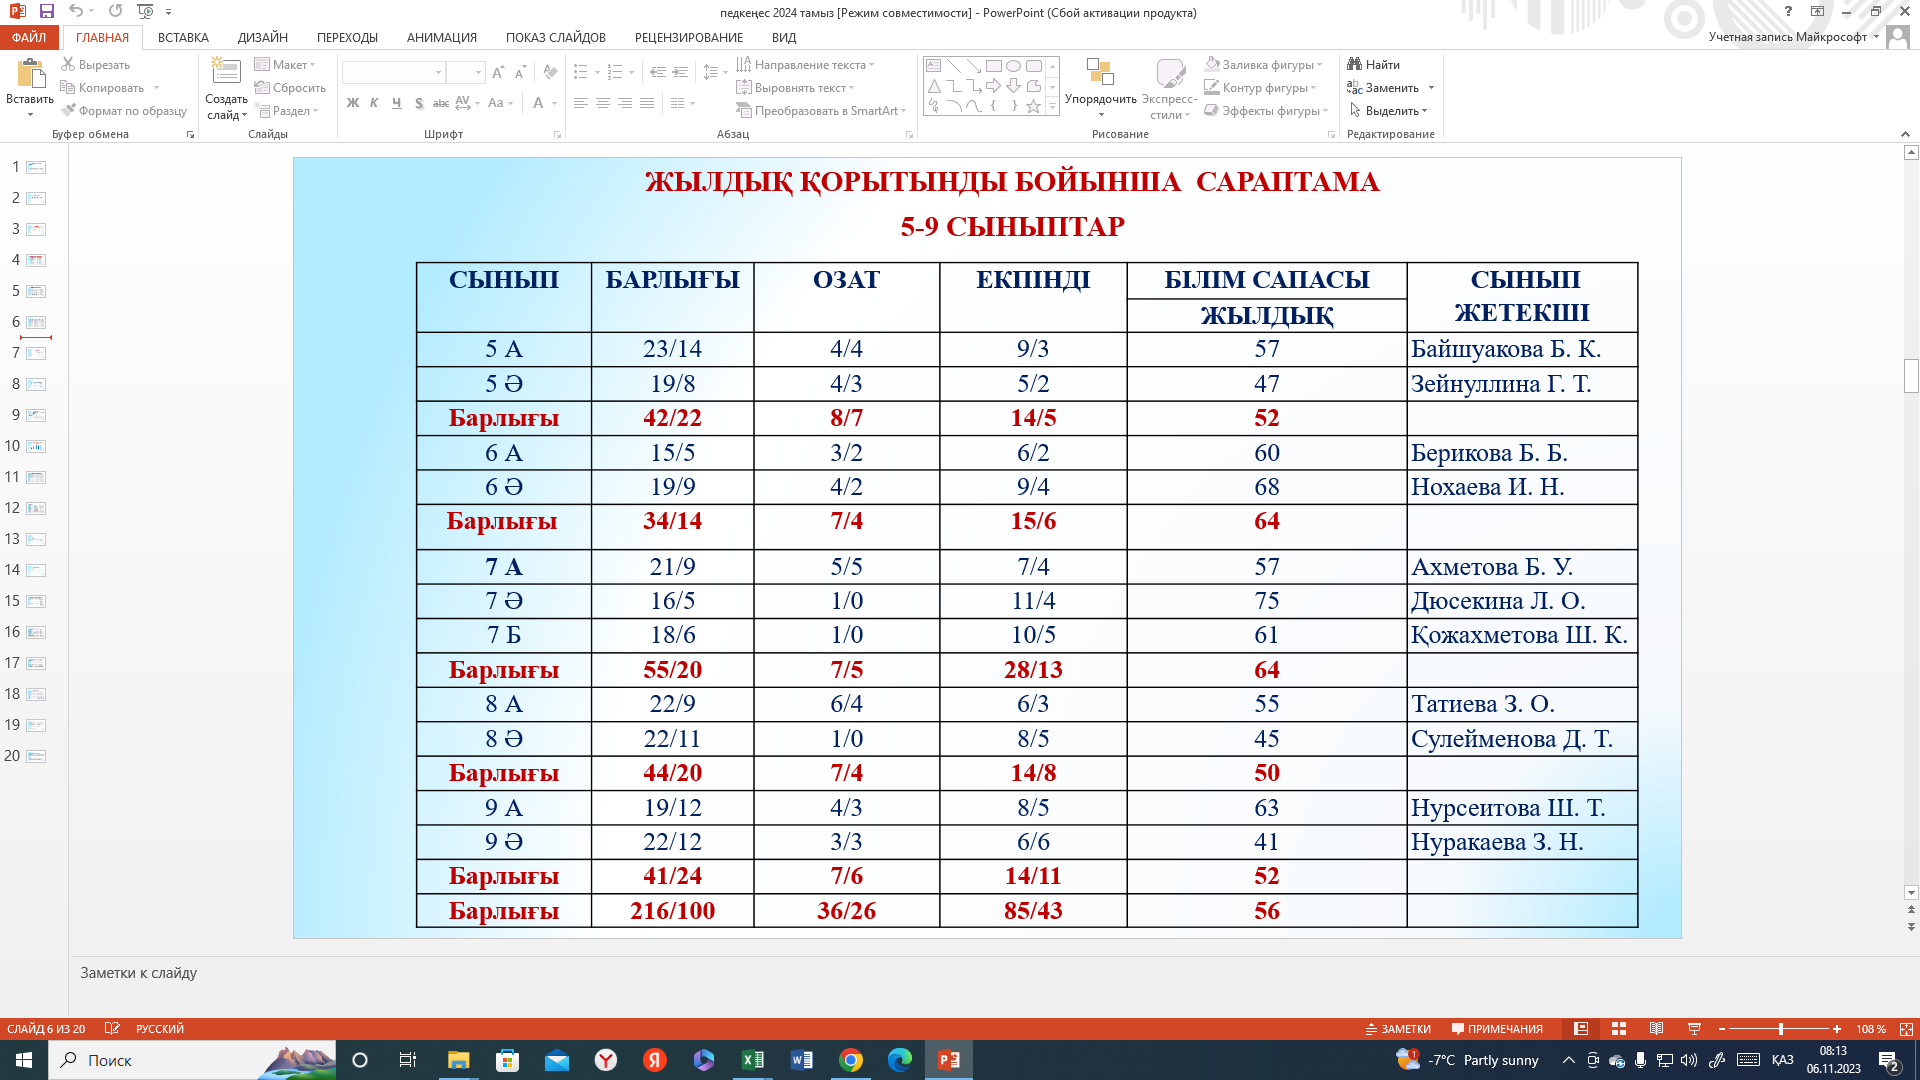Open spell check icon in status bar
Viewport: 1920px width, 1080px height.
pos(112,1029)
